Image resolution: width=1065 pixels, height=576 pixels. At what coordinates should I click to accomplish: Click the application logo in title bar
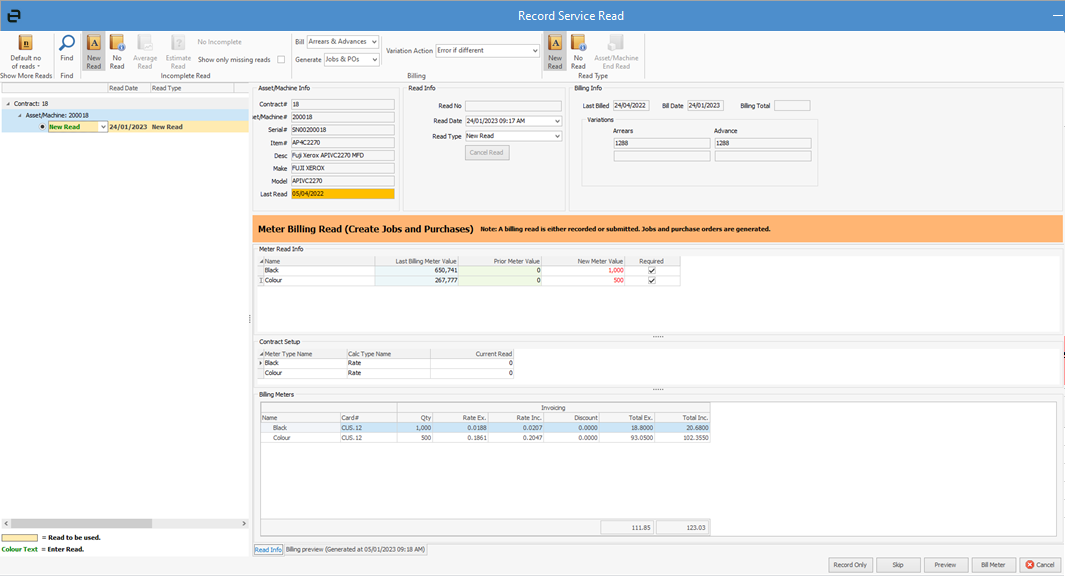(x=14, y=16)
